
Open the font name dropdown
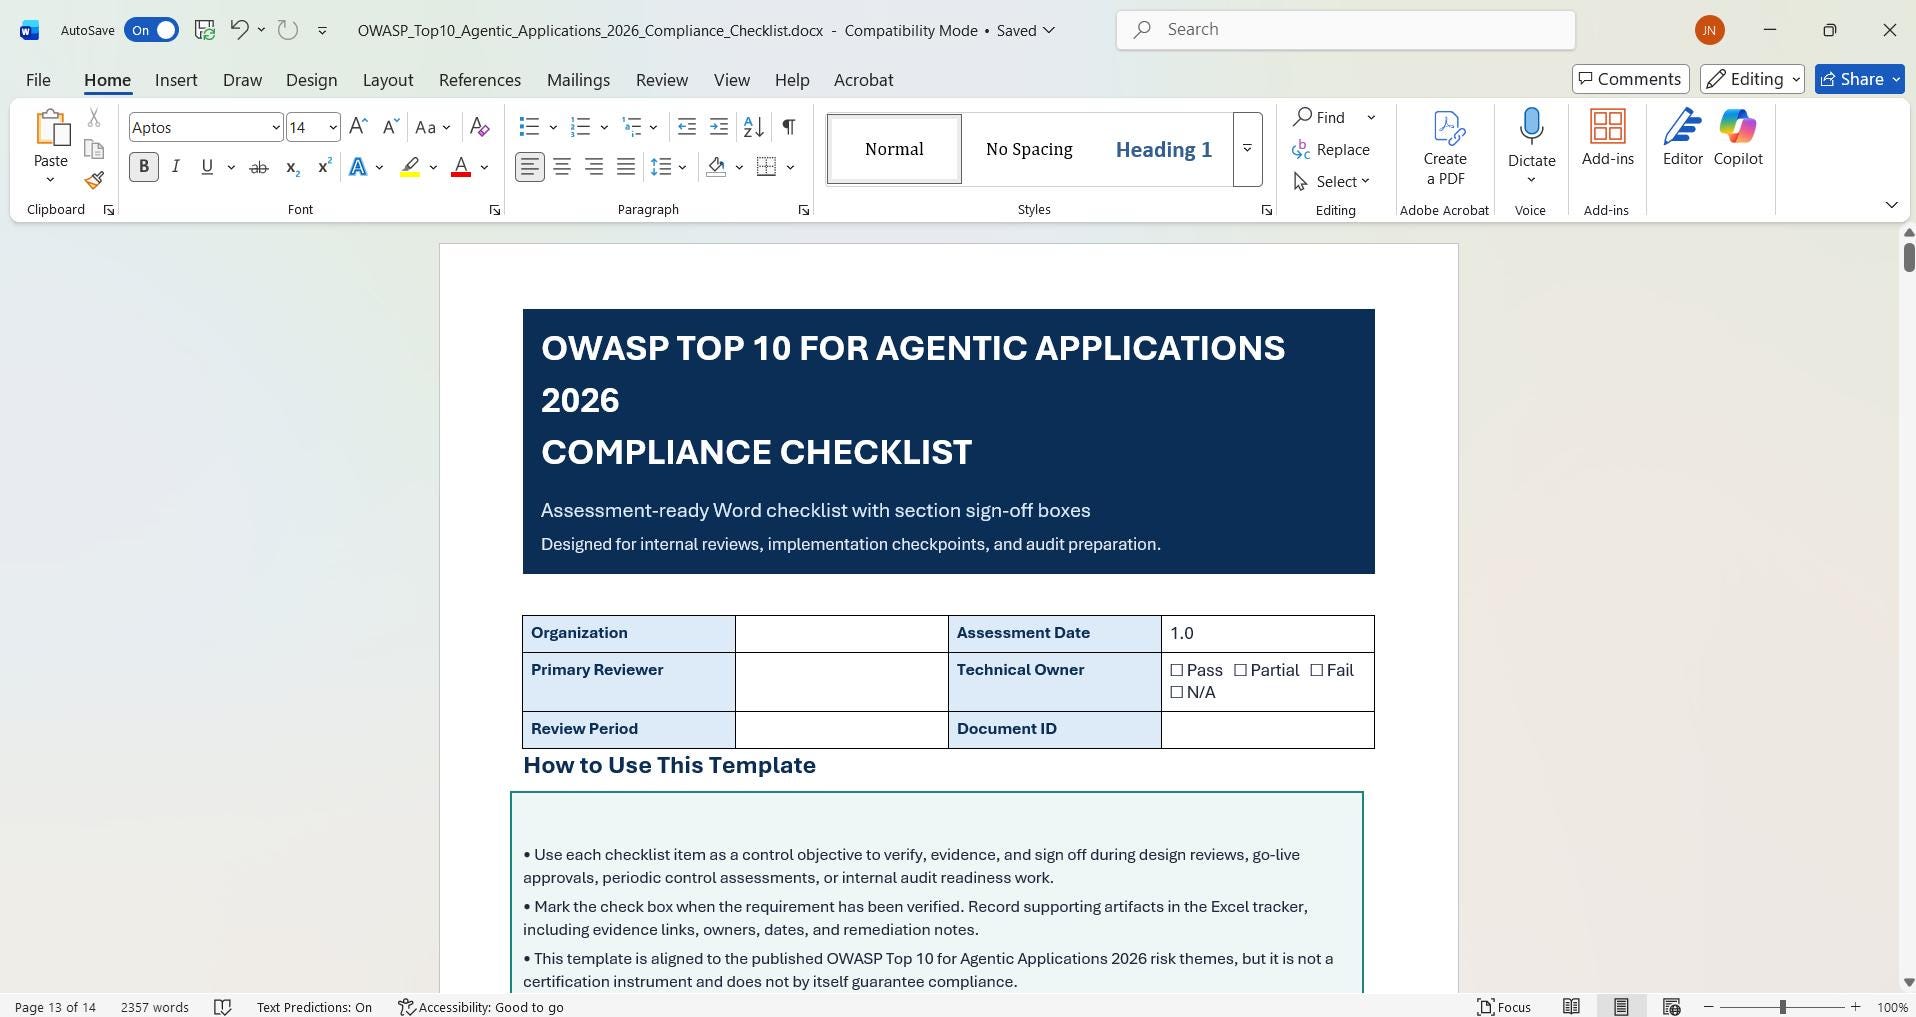click(x=276, y=127)
